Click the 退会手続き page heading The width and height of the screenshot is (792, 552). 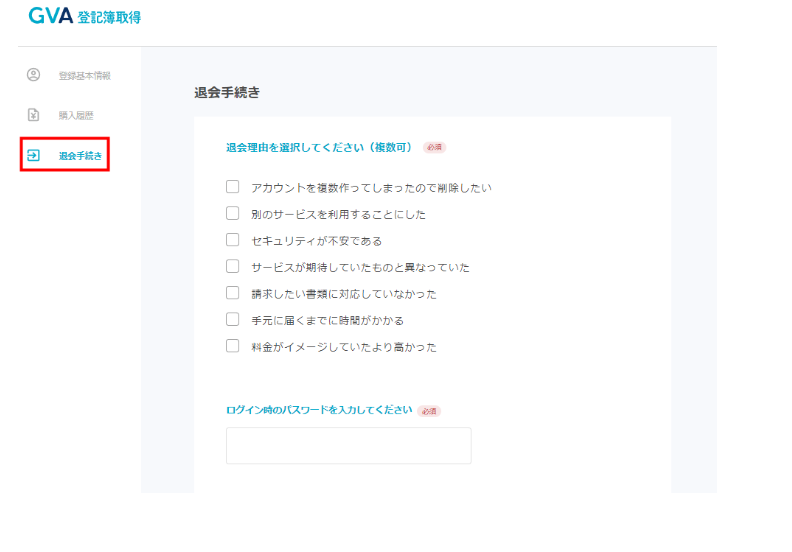227,92
